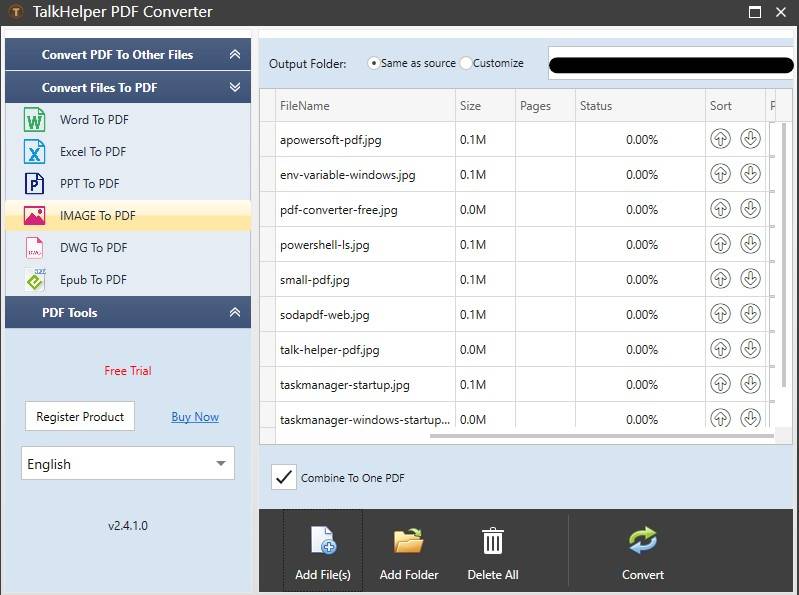The image size is (799, 595).
Task: Select Customize output folder option
Action: pos(466,63)
